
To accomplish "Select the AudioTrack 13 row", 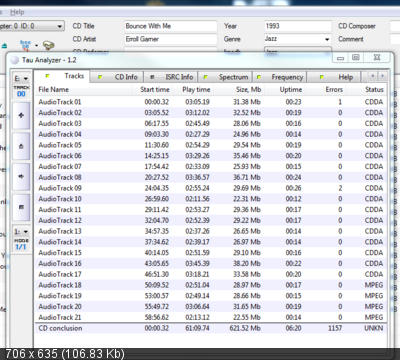I will coord(211,231).
